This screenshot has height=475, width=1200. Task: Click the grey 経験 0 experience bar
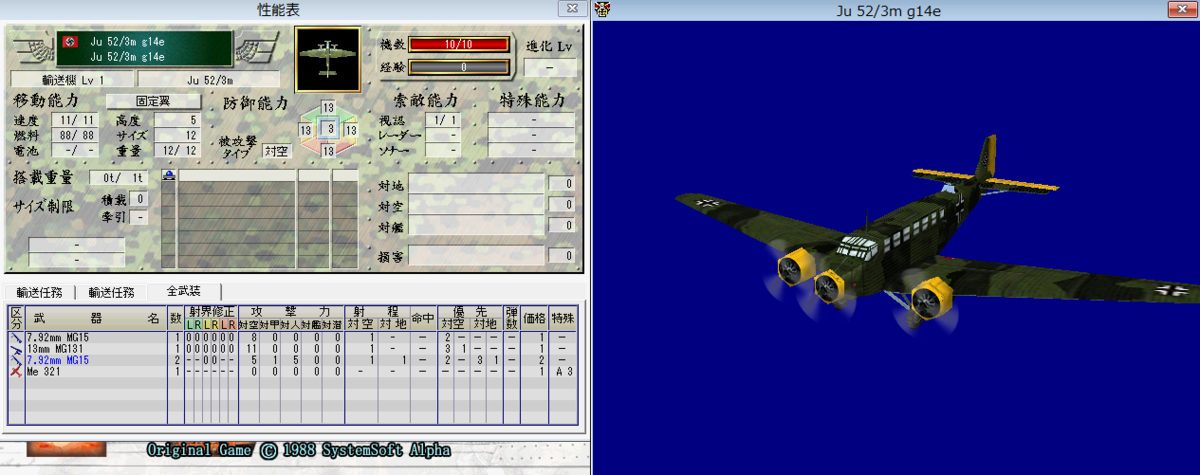point(459,67)
